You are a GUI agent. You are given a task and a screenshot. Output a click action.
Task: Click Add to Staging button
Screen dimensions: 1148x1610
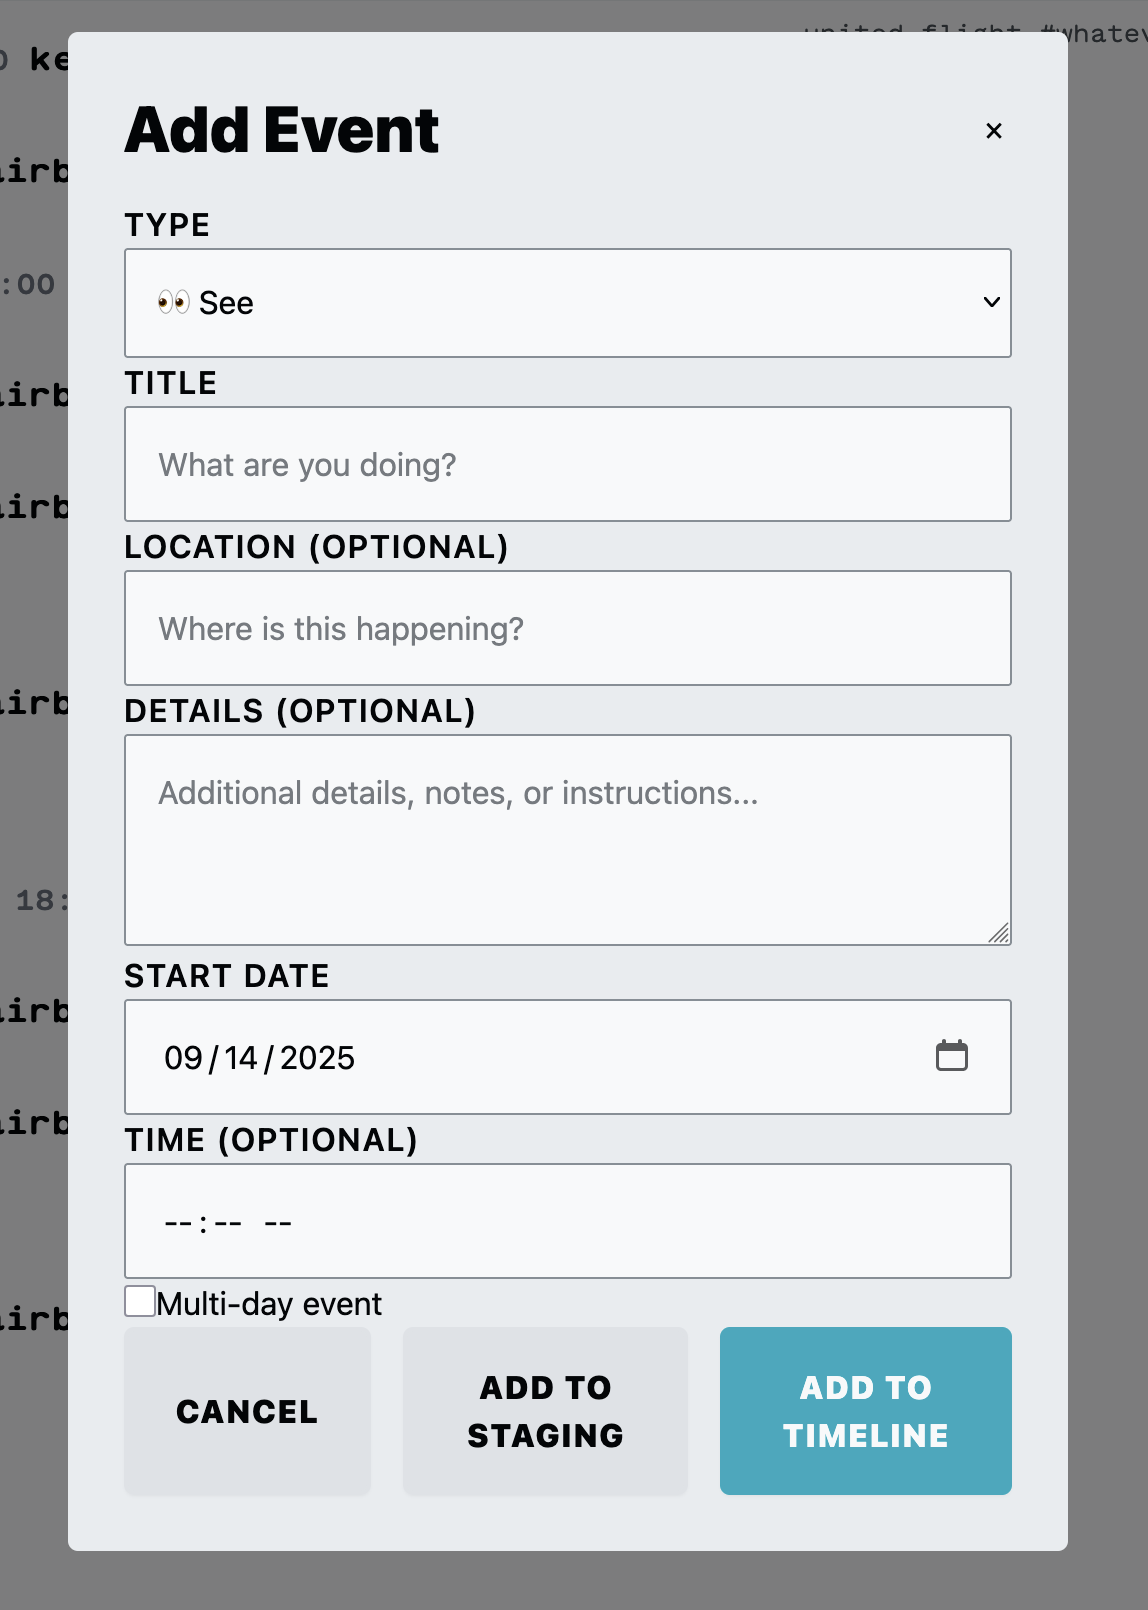(x=545, y=1411)
